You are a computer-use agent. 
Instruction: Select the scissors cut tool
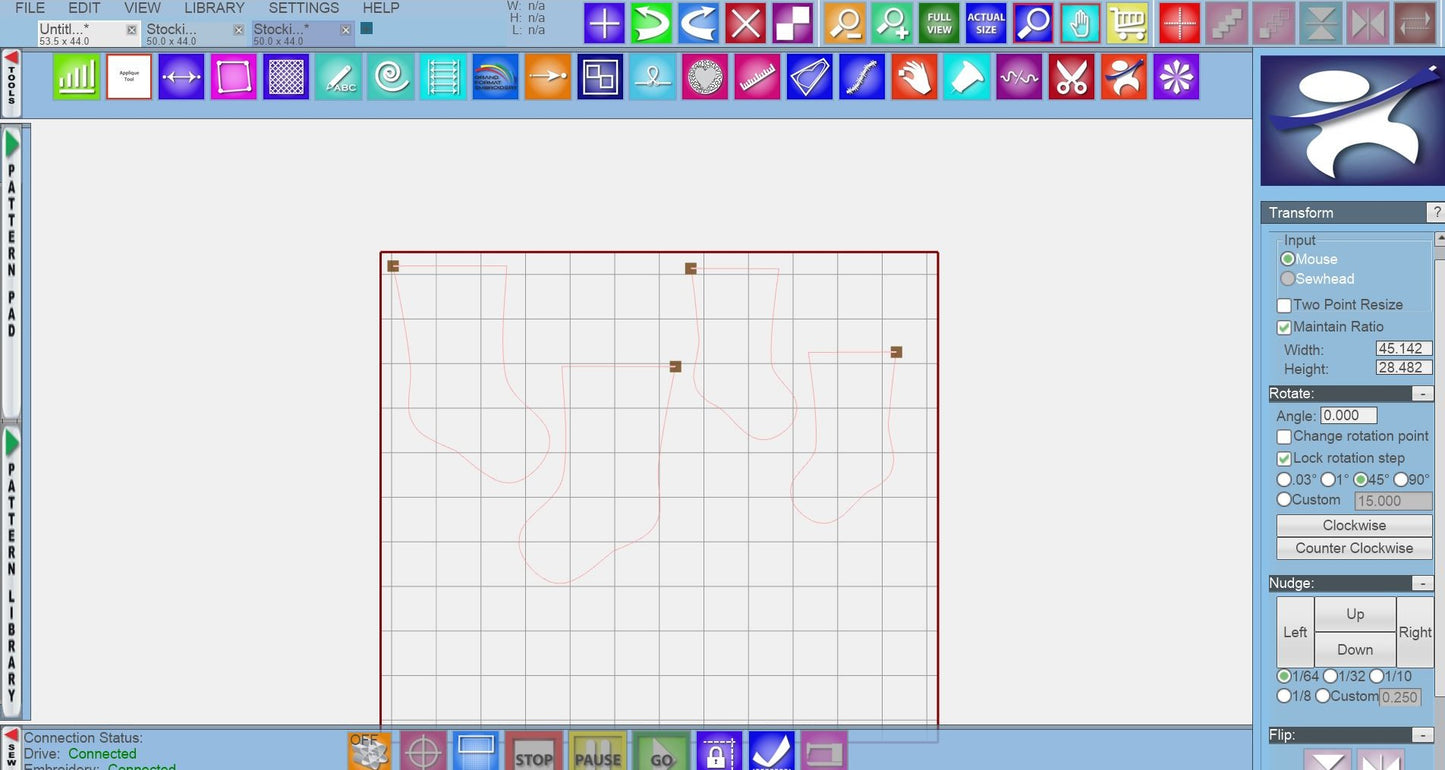click(1071, 77)
